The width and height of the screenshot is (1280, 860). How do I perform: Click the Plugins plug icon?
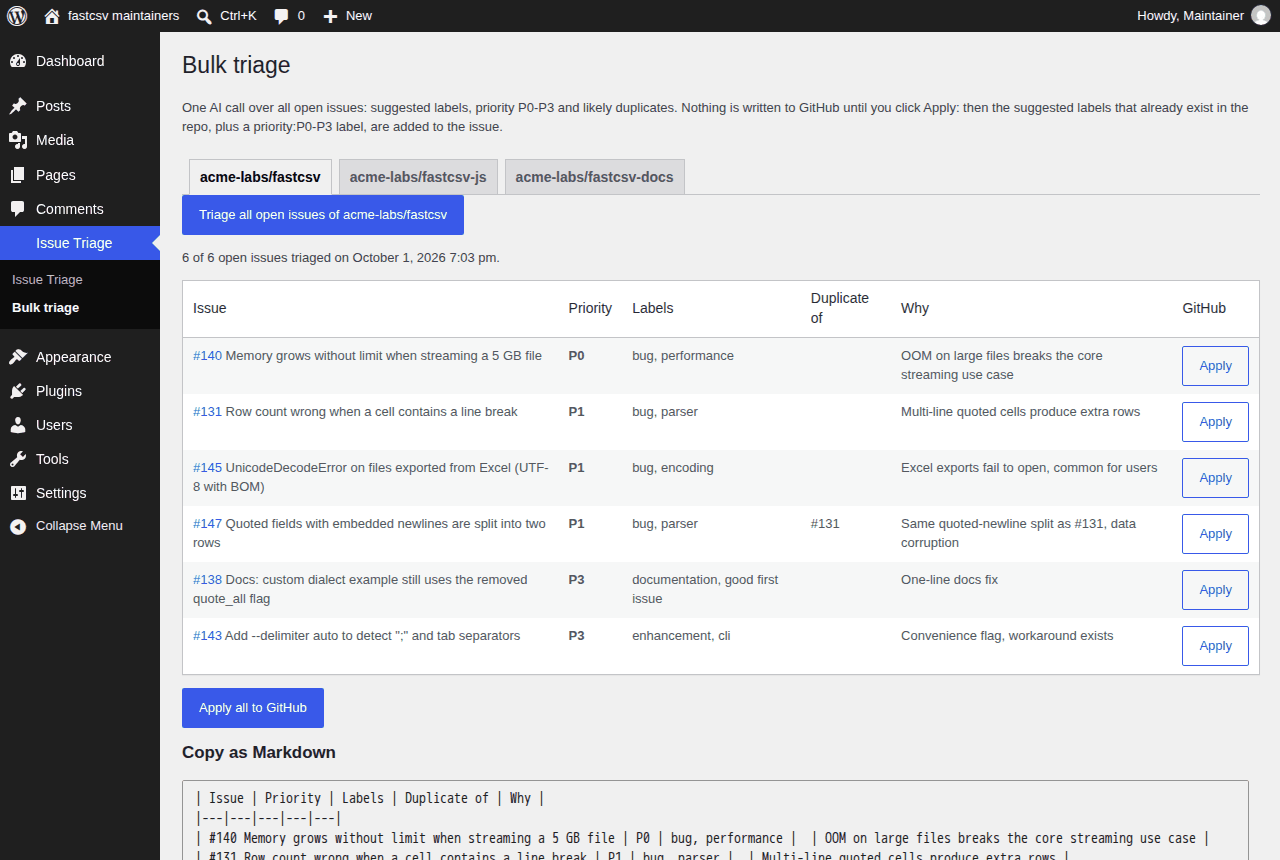(18, 391)
